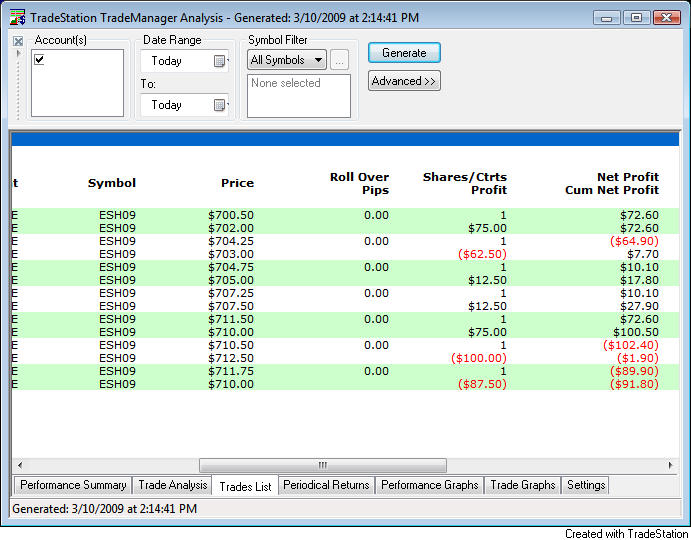Click the Roll Over Pips column header
This screenshot has height=540, width=691.
click(359, 183)
